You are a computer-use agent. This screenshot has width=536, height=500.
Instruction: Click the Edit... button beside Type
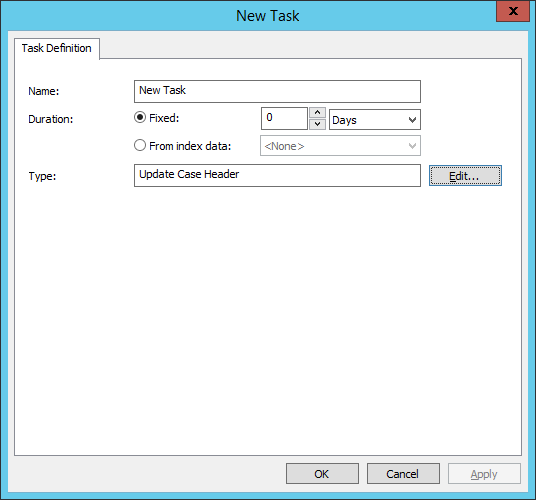465,176
